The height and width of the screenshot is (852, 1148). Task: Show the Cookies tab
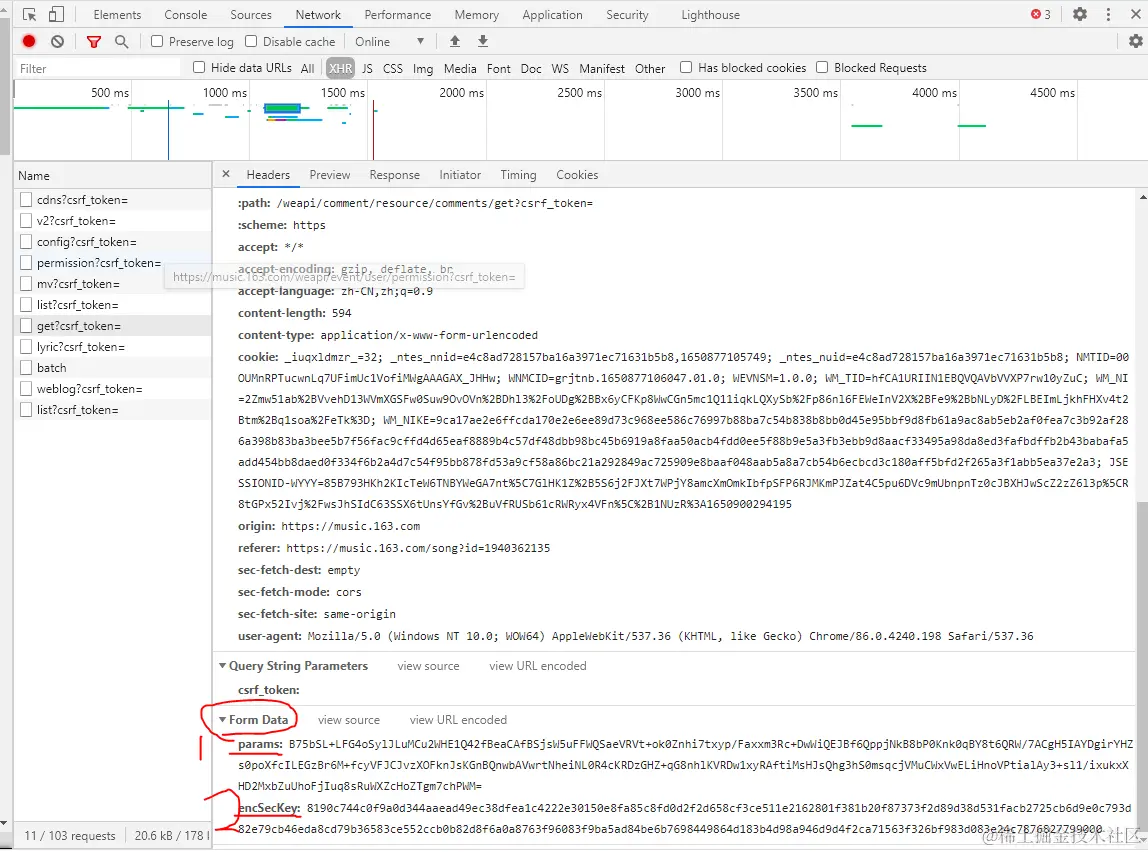tap(577, 175)
